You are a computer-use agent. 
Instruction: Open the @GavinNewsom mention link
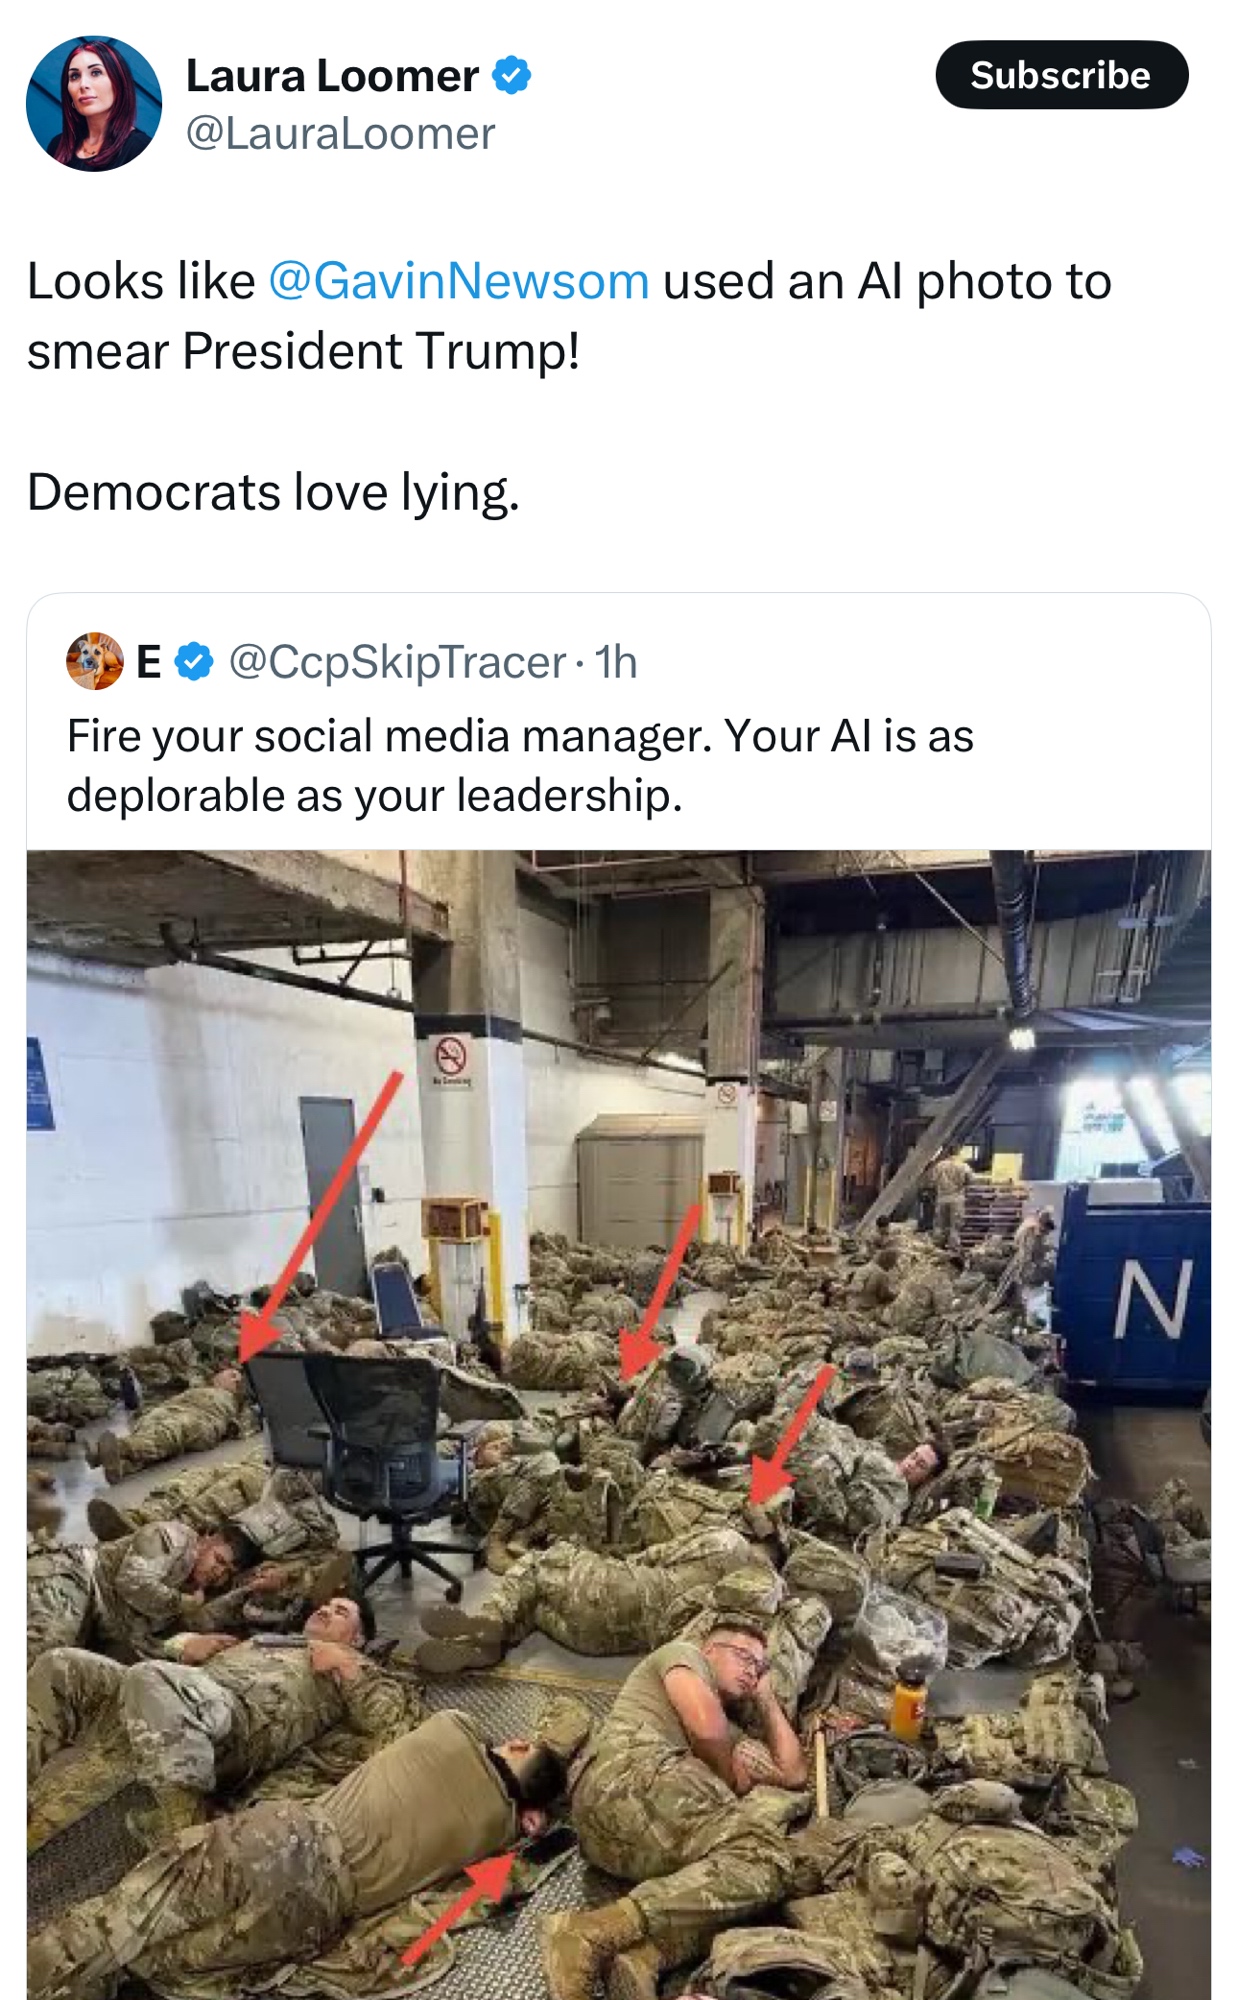click(459, 281)
